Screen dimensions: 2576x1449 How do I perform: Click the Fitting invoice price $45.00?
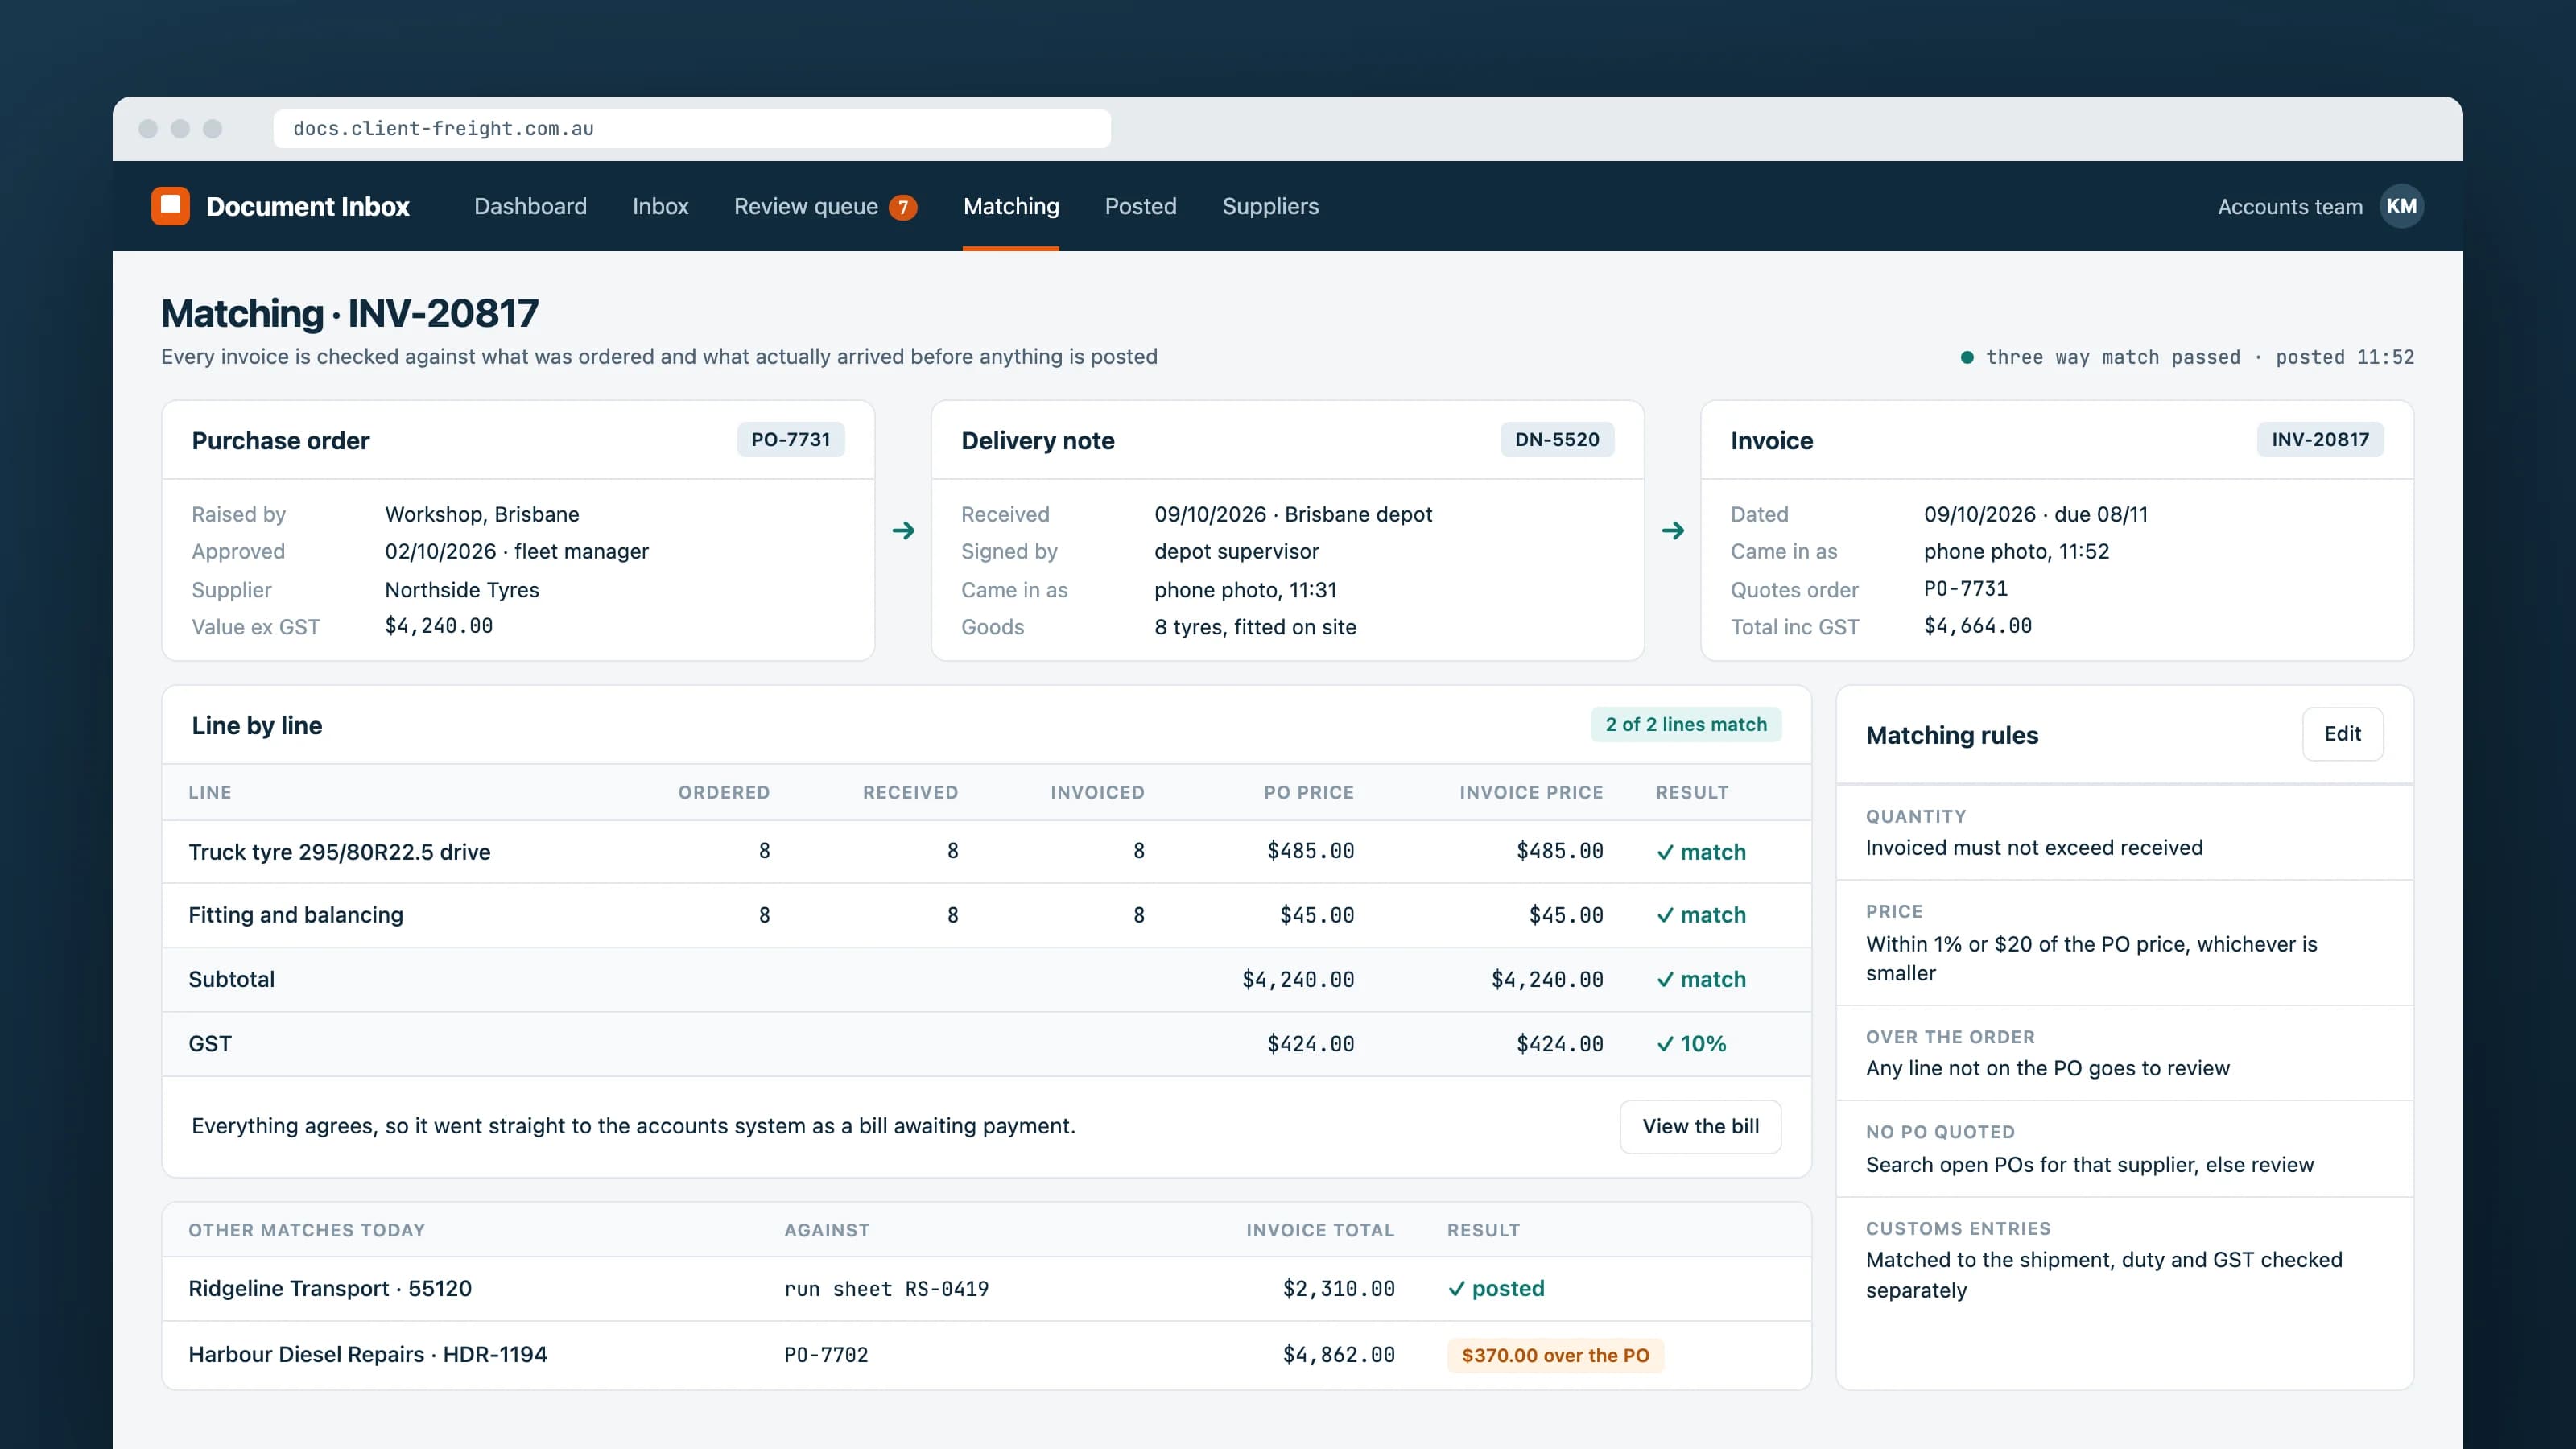point(1565,915)
